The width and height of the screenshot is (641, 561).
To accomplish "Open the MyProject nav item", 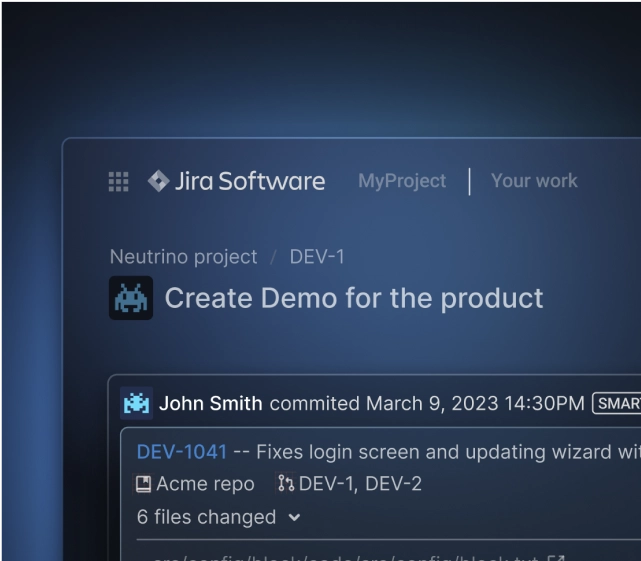I will (x=402, y=181).
